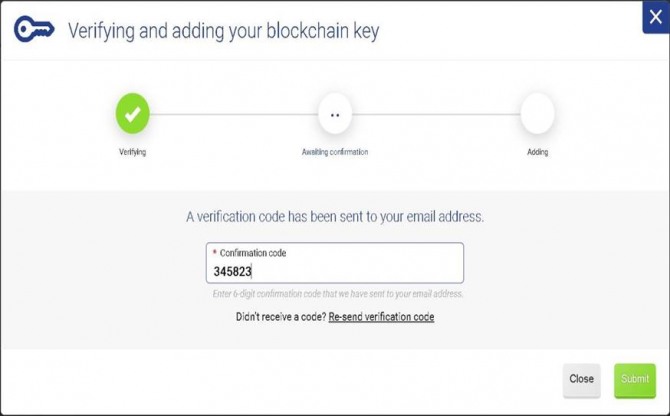Click the Awaiting confirmation step circle
The image size is (670, 416).
(x=335, y=114)
